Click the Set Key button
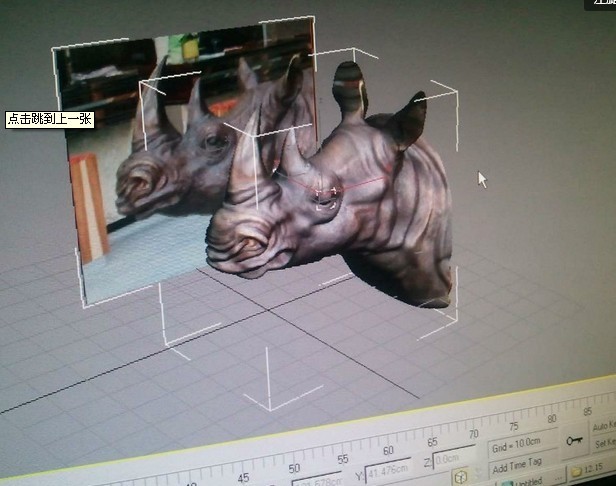Viewport: 616px width, 486px height. click(605, 443)
